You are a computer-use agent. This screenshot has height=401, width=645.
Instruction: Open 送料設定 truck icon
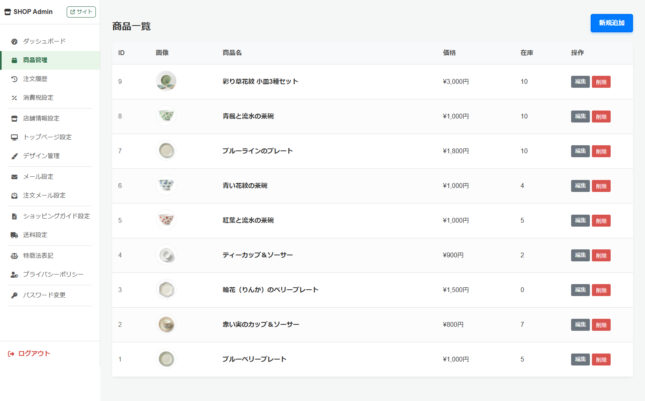[x=14, y=235]
